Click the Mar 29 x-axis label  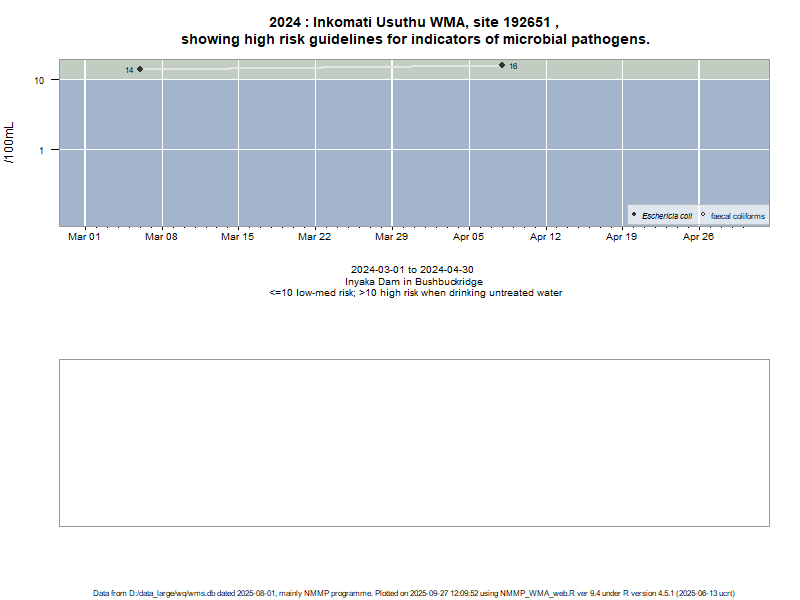(x=391, y=237)
